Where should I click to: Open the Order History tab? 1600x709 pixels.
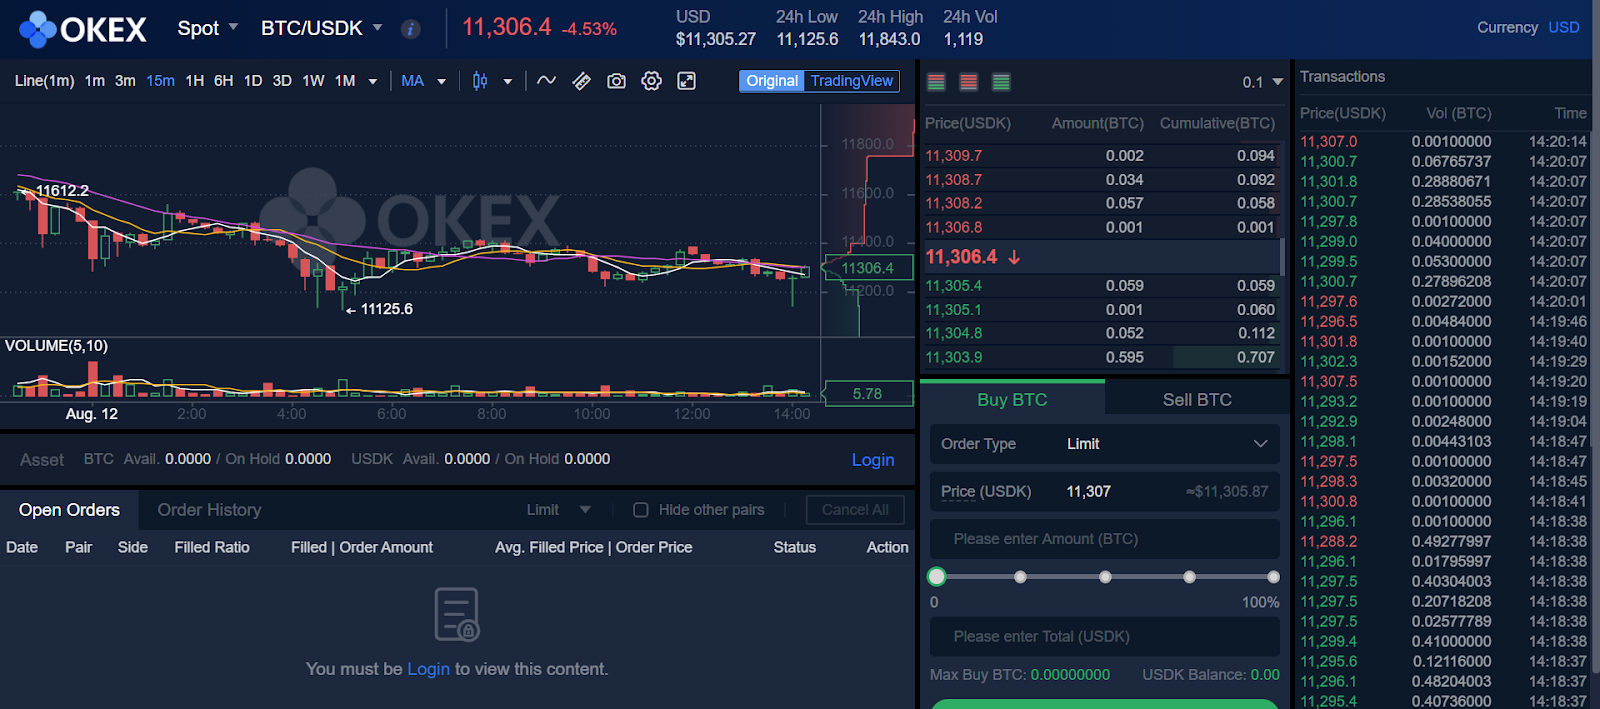point(209,510)
